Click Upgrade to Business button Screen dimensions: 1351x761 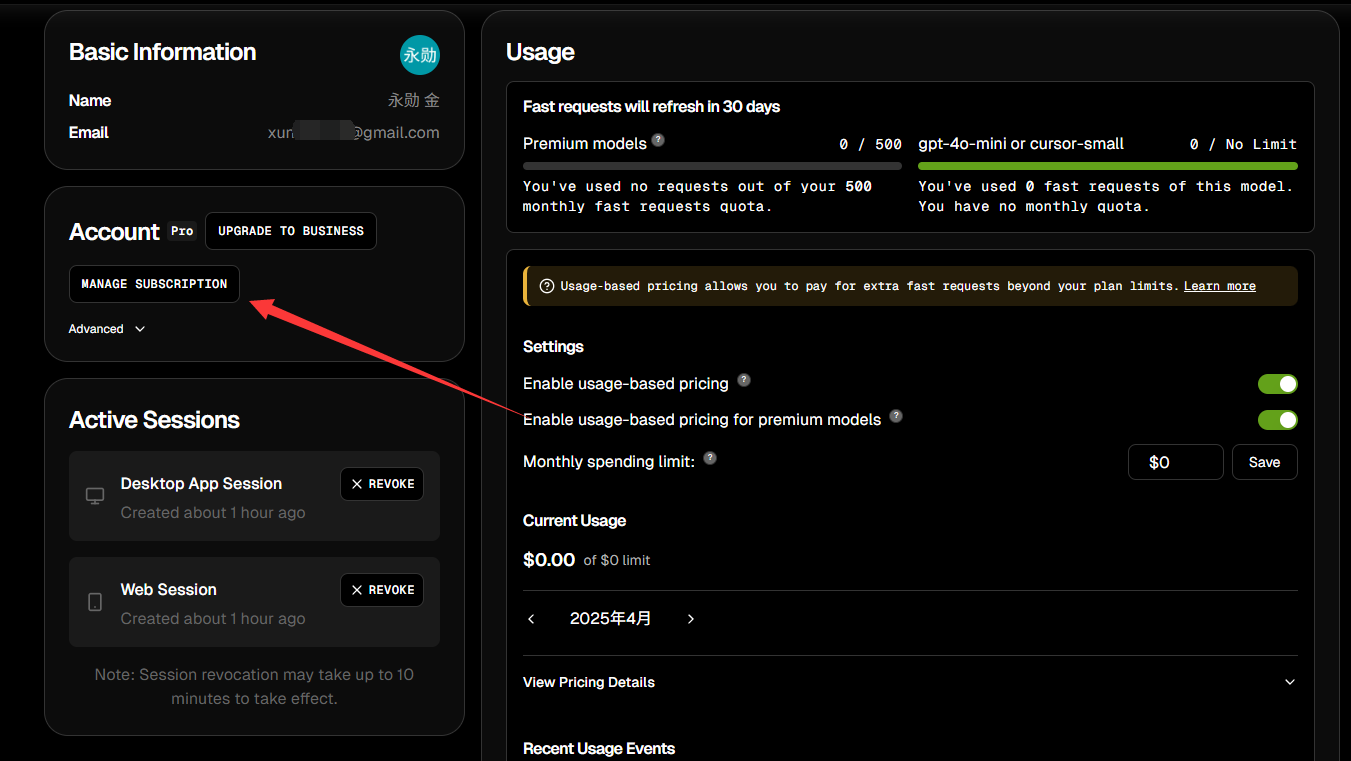point(291,231)
